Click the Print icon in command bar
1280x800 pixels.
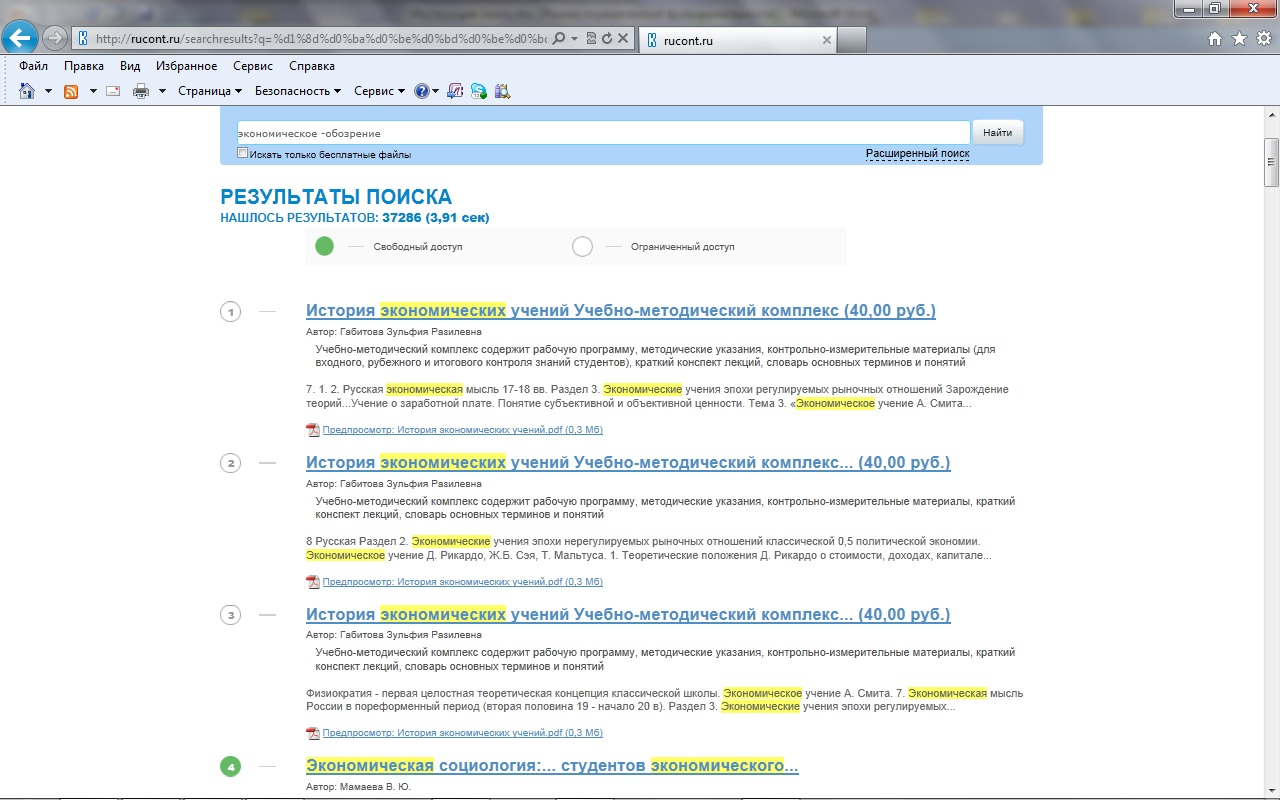coord(141,91)
